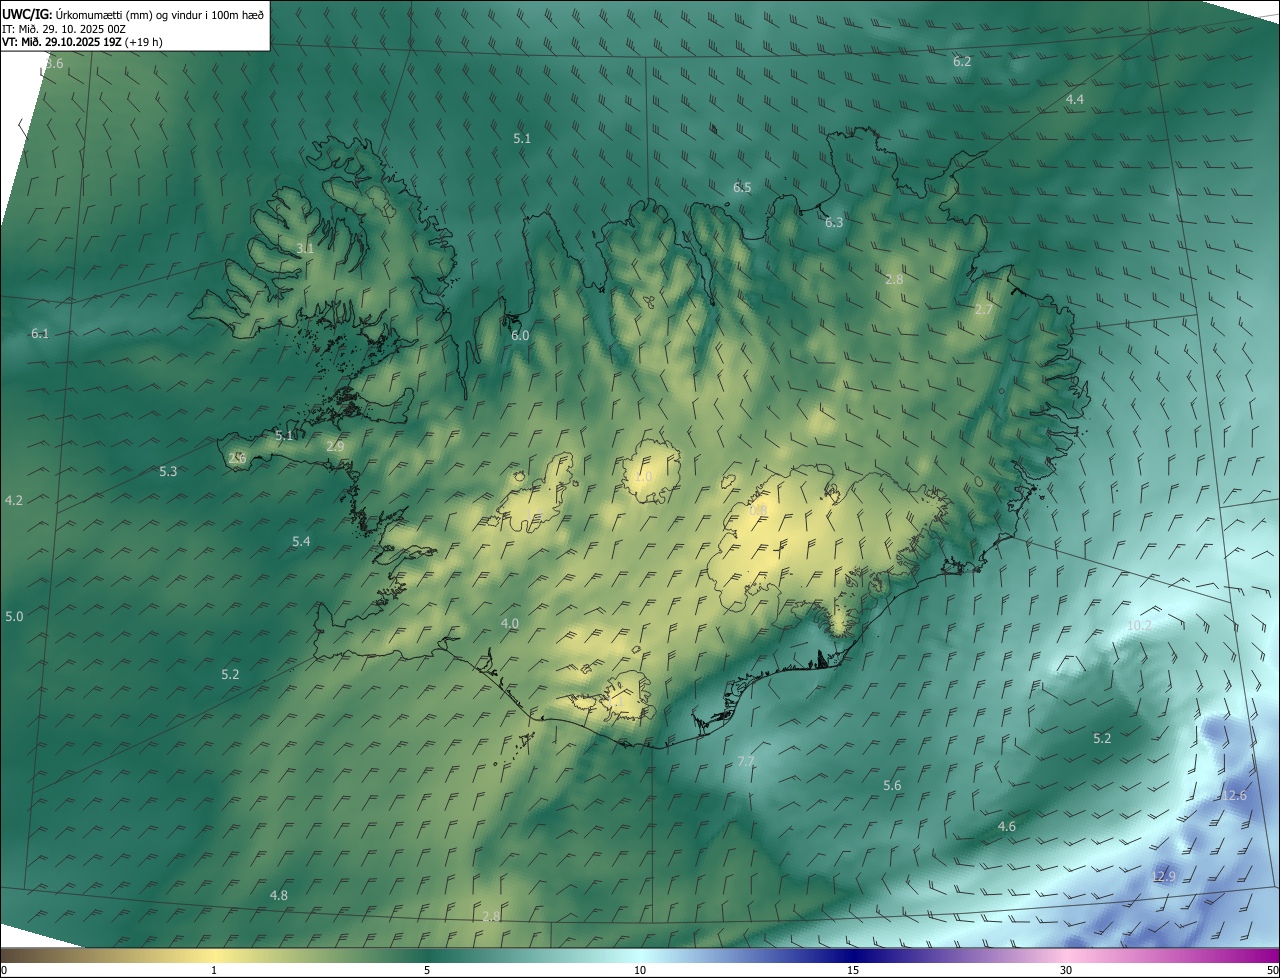Select the 12.9 value label
The image size is (1280, 978).
pyautogui.click(x=1164, y=877)
